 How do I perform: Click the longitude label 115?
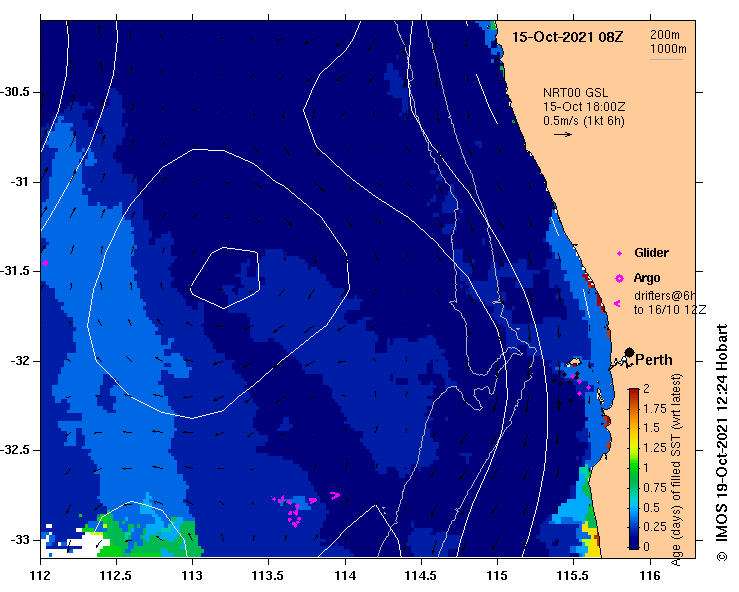pos(497,576)
